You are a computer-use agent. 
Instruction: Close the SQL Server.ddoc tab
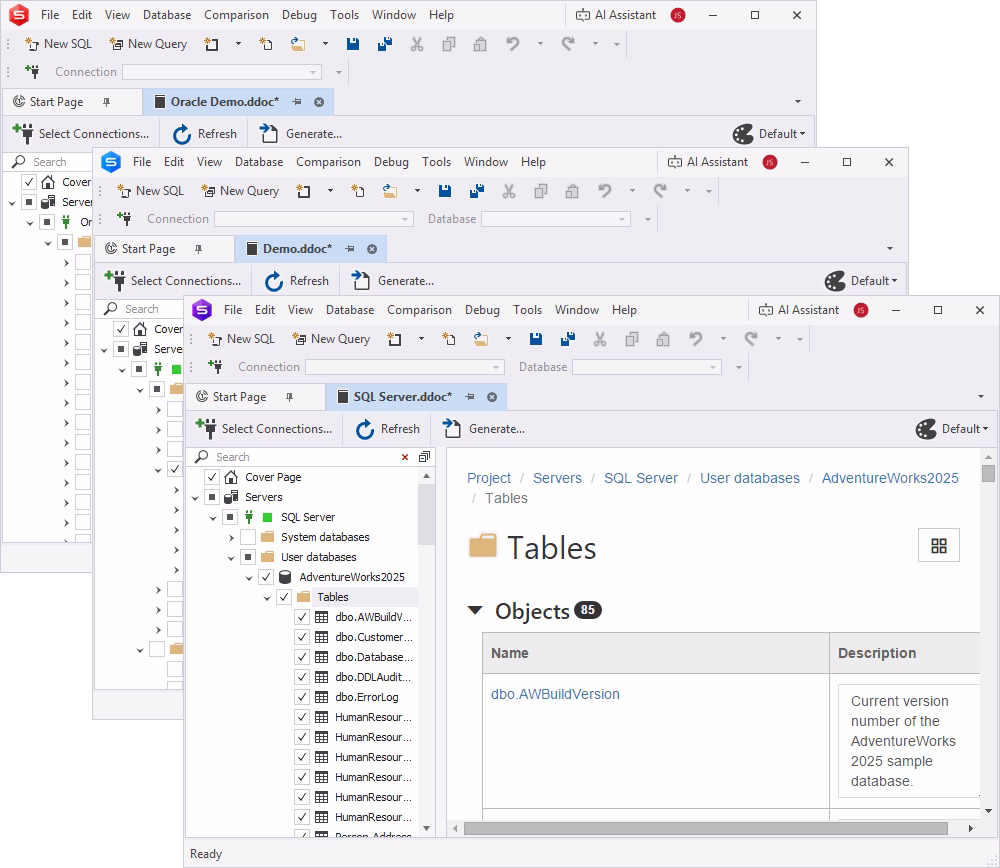pyautogui.click(x=492, y=397)
